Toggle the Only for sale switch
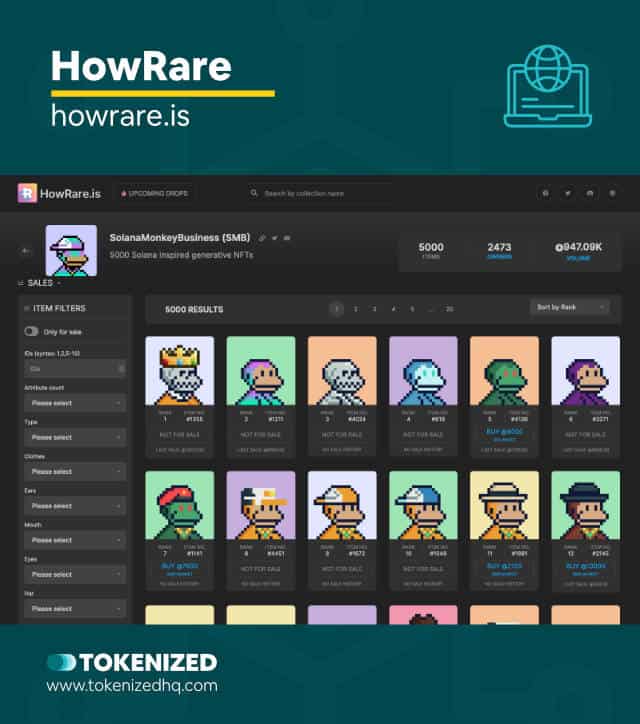The height and width of the screenshot is (724, 640). [31, 332]
